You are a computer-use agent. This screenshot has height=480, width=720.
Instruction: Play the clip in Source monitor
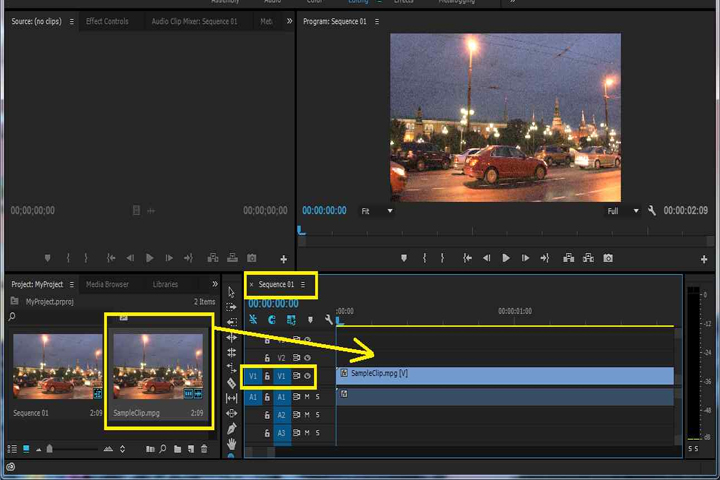coord(150,258)
